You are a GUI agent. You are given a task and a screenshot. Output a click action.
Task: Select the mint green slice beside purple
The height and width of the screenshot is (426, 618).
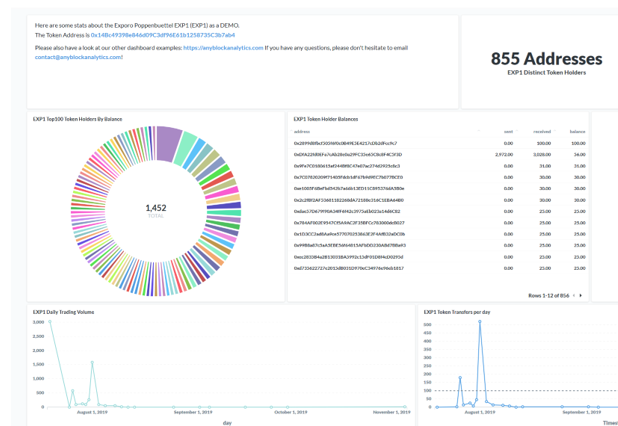(184, 148)
